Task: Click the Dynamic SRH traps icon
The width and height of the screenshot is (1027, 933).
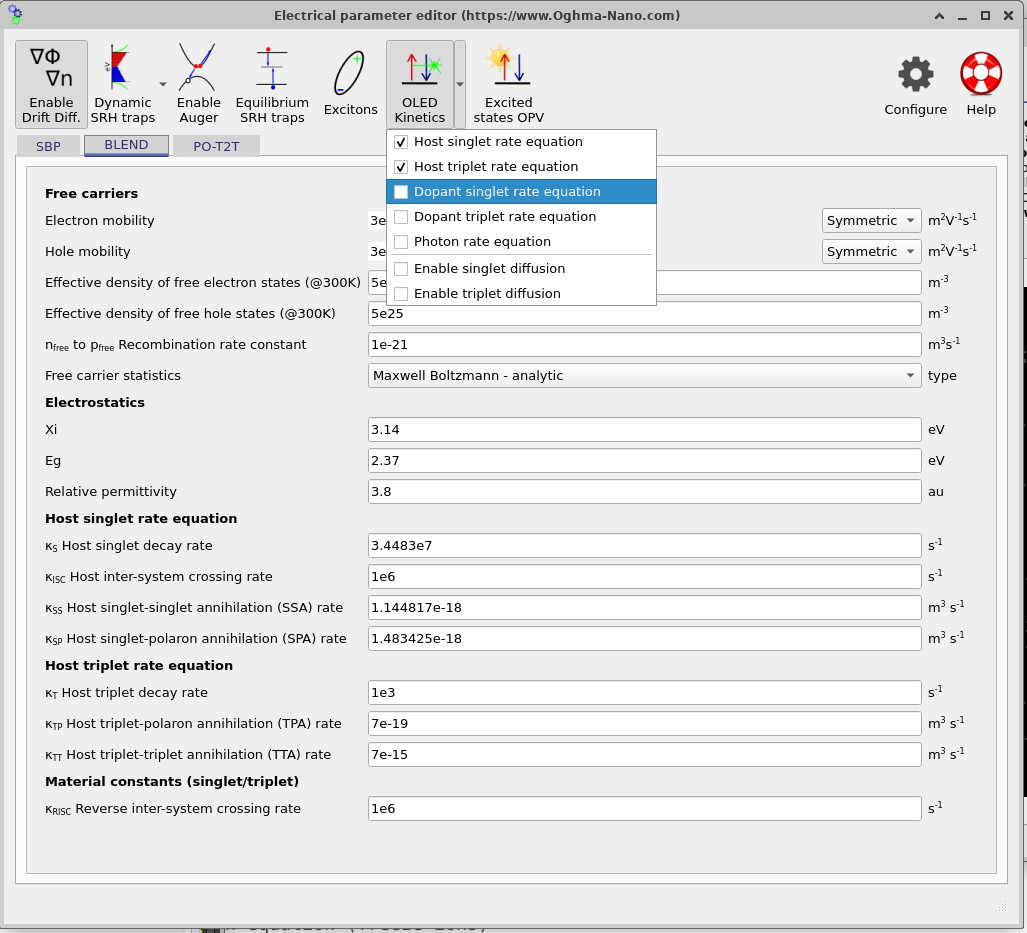Action: (122, 84)
